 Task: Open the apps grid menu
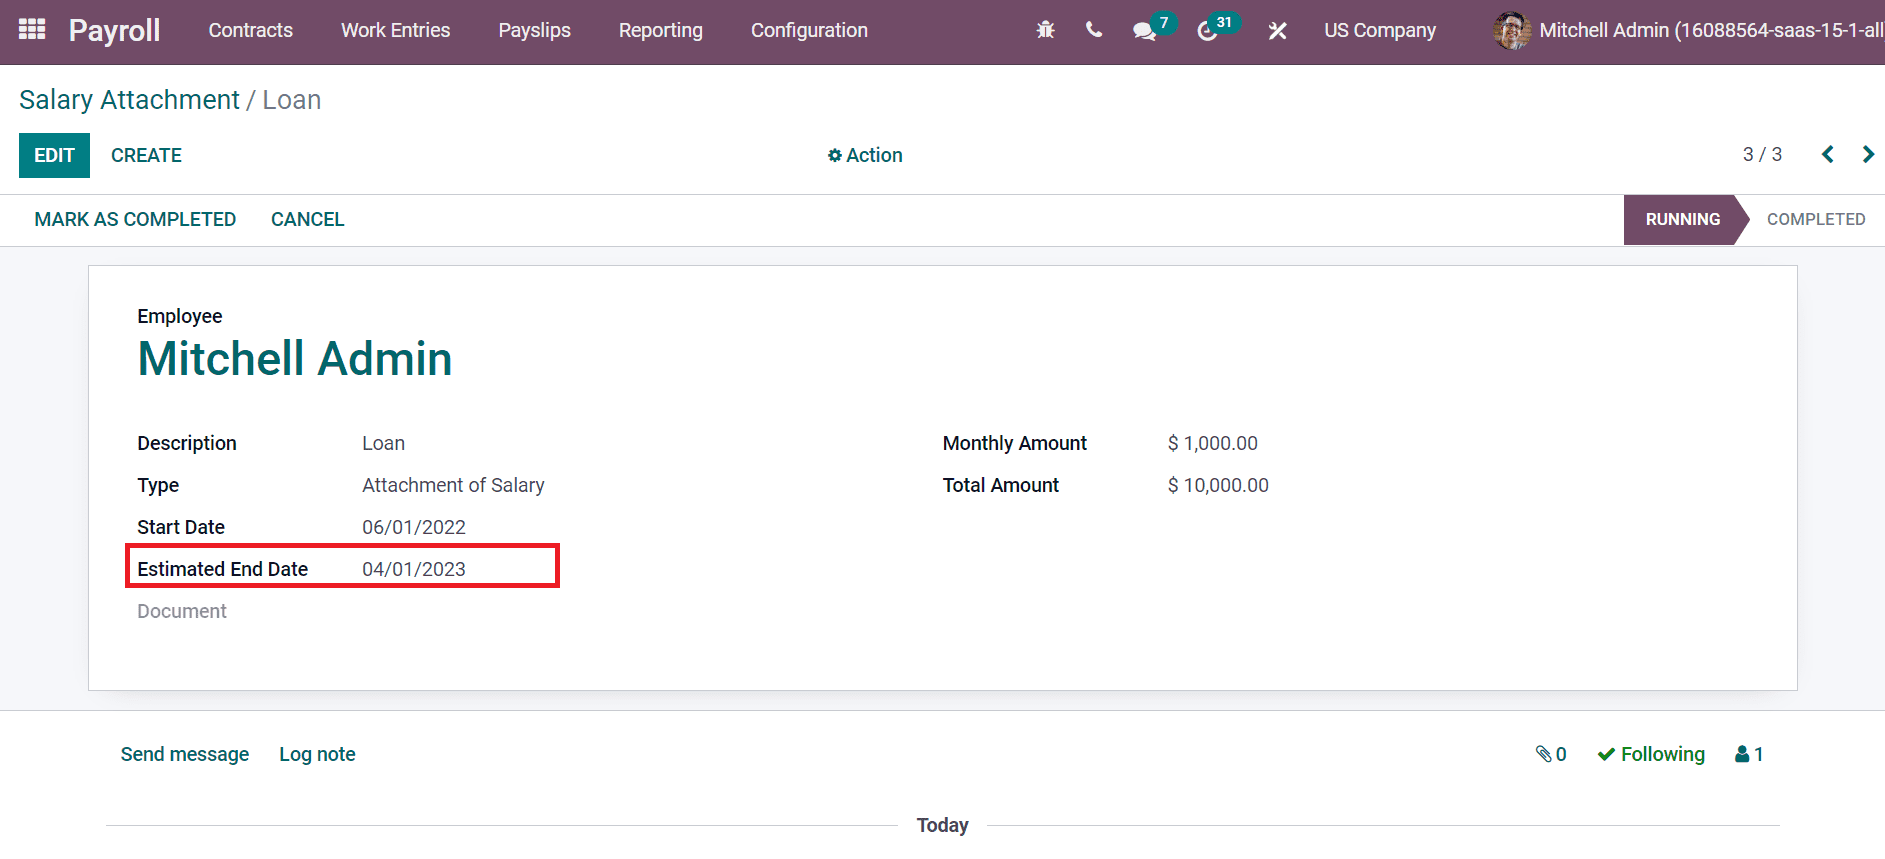pos(32,30)
